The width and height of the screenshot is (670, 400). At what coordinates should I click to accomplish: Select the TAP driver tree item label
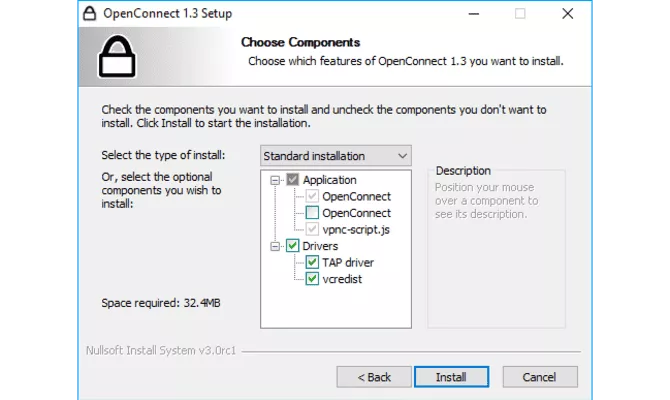pyautogui.click(x=348, y=262)
